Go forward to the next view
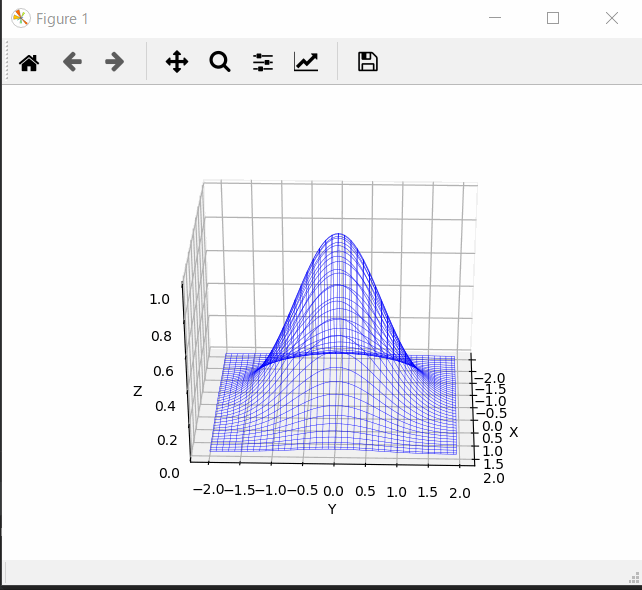 coord(114,62)
